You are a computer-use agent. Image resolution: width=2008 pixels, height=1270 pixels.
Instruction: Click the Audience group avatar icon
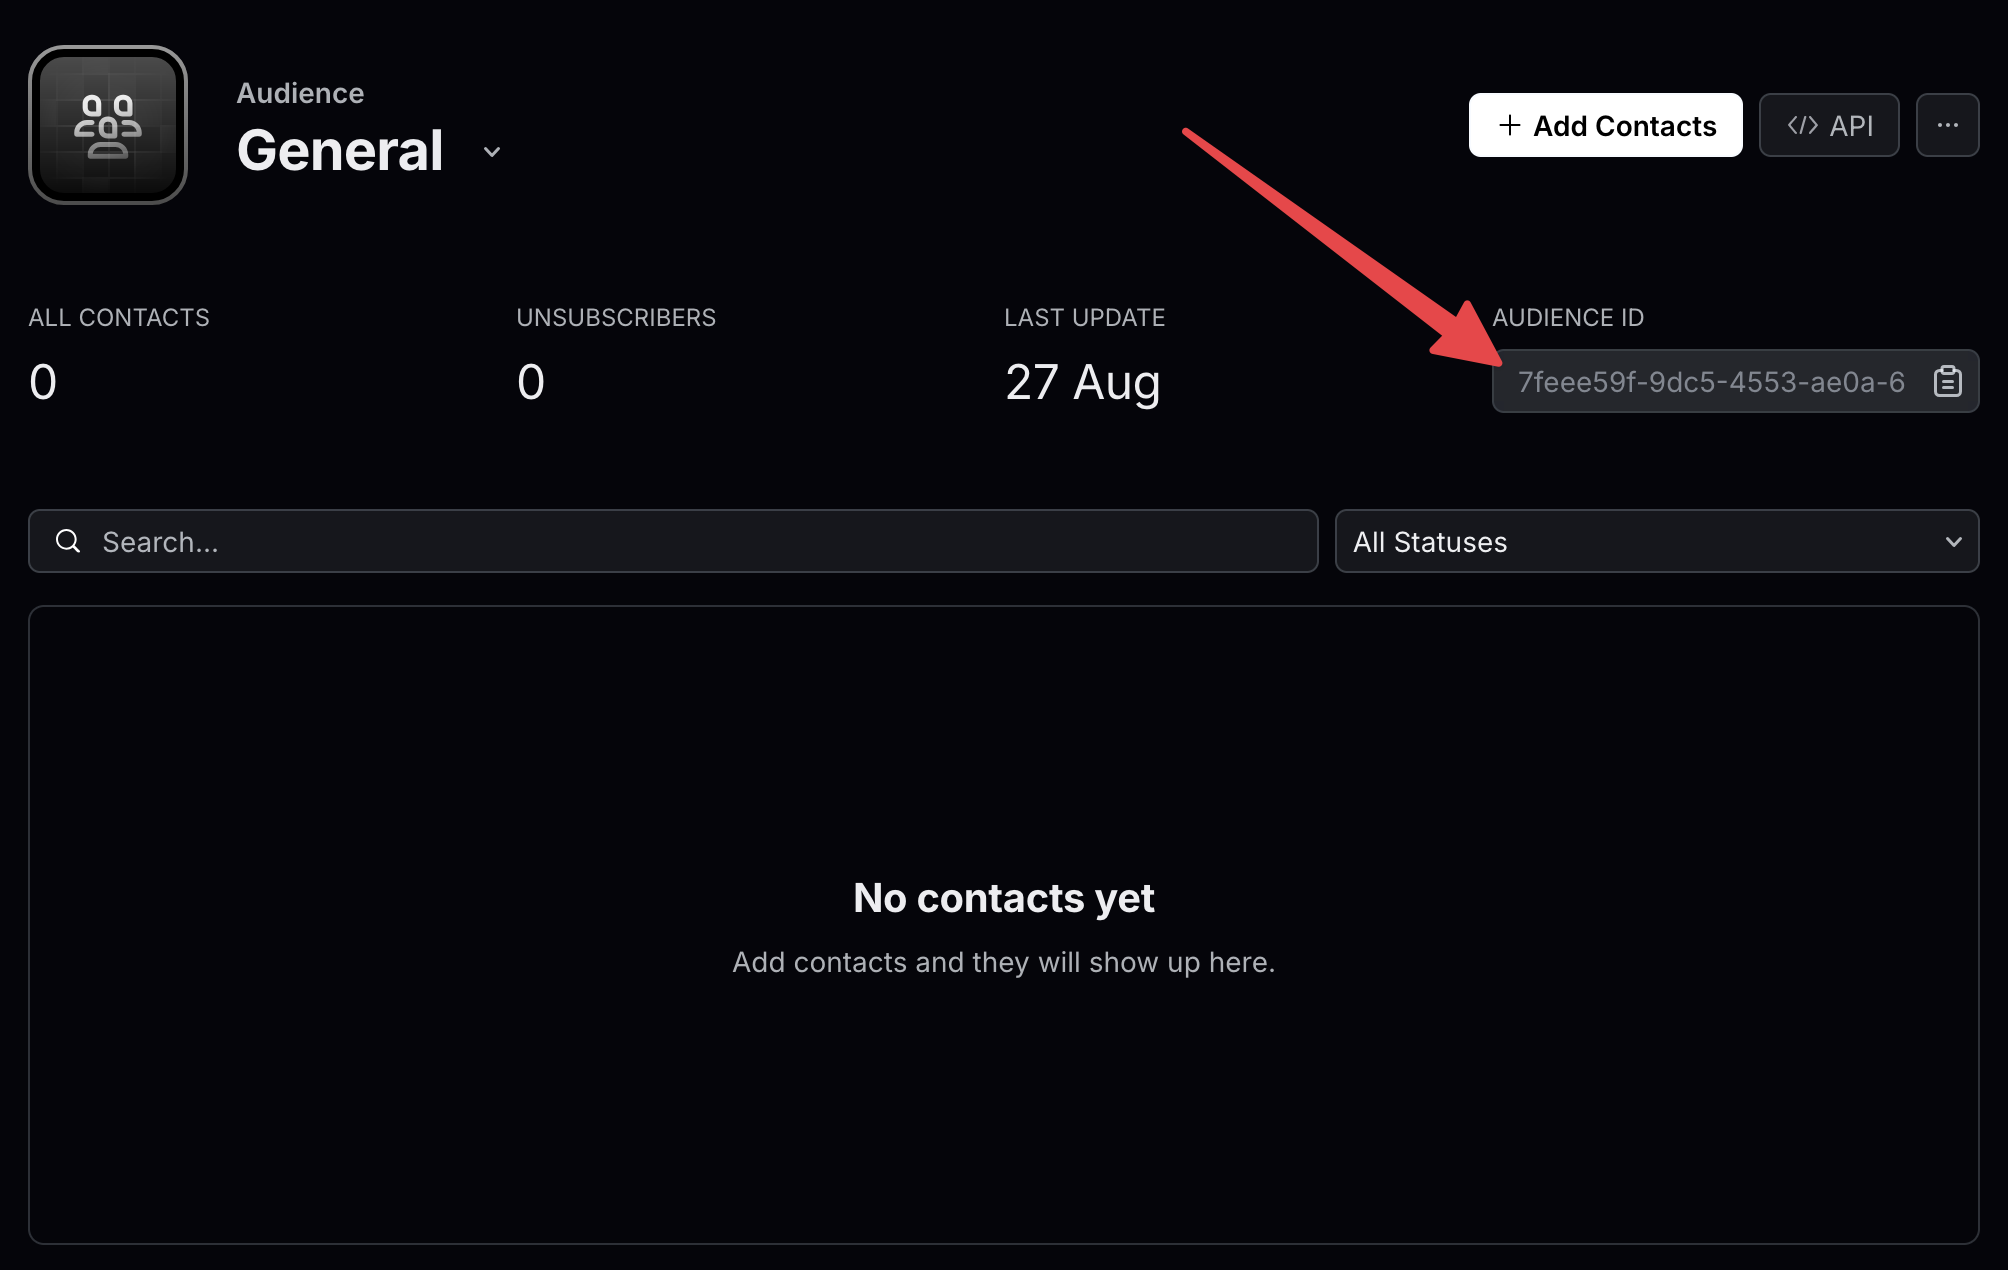click(x=108, y=125)
